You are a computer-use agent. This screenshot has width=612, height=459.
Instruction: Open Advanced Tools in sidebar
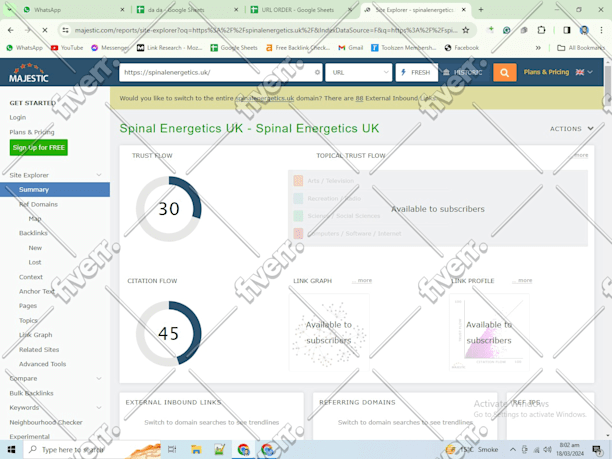click(x=42, y=364)
